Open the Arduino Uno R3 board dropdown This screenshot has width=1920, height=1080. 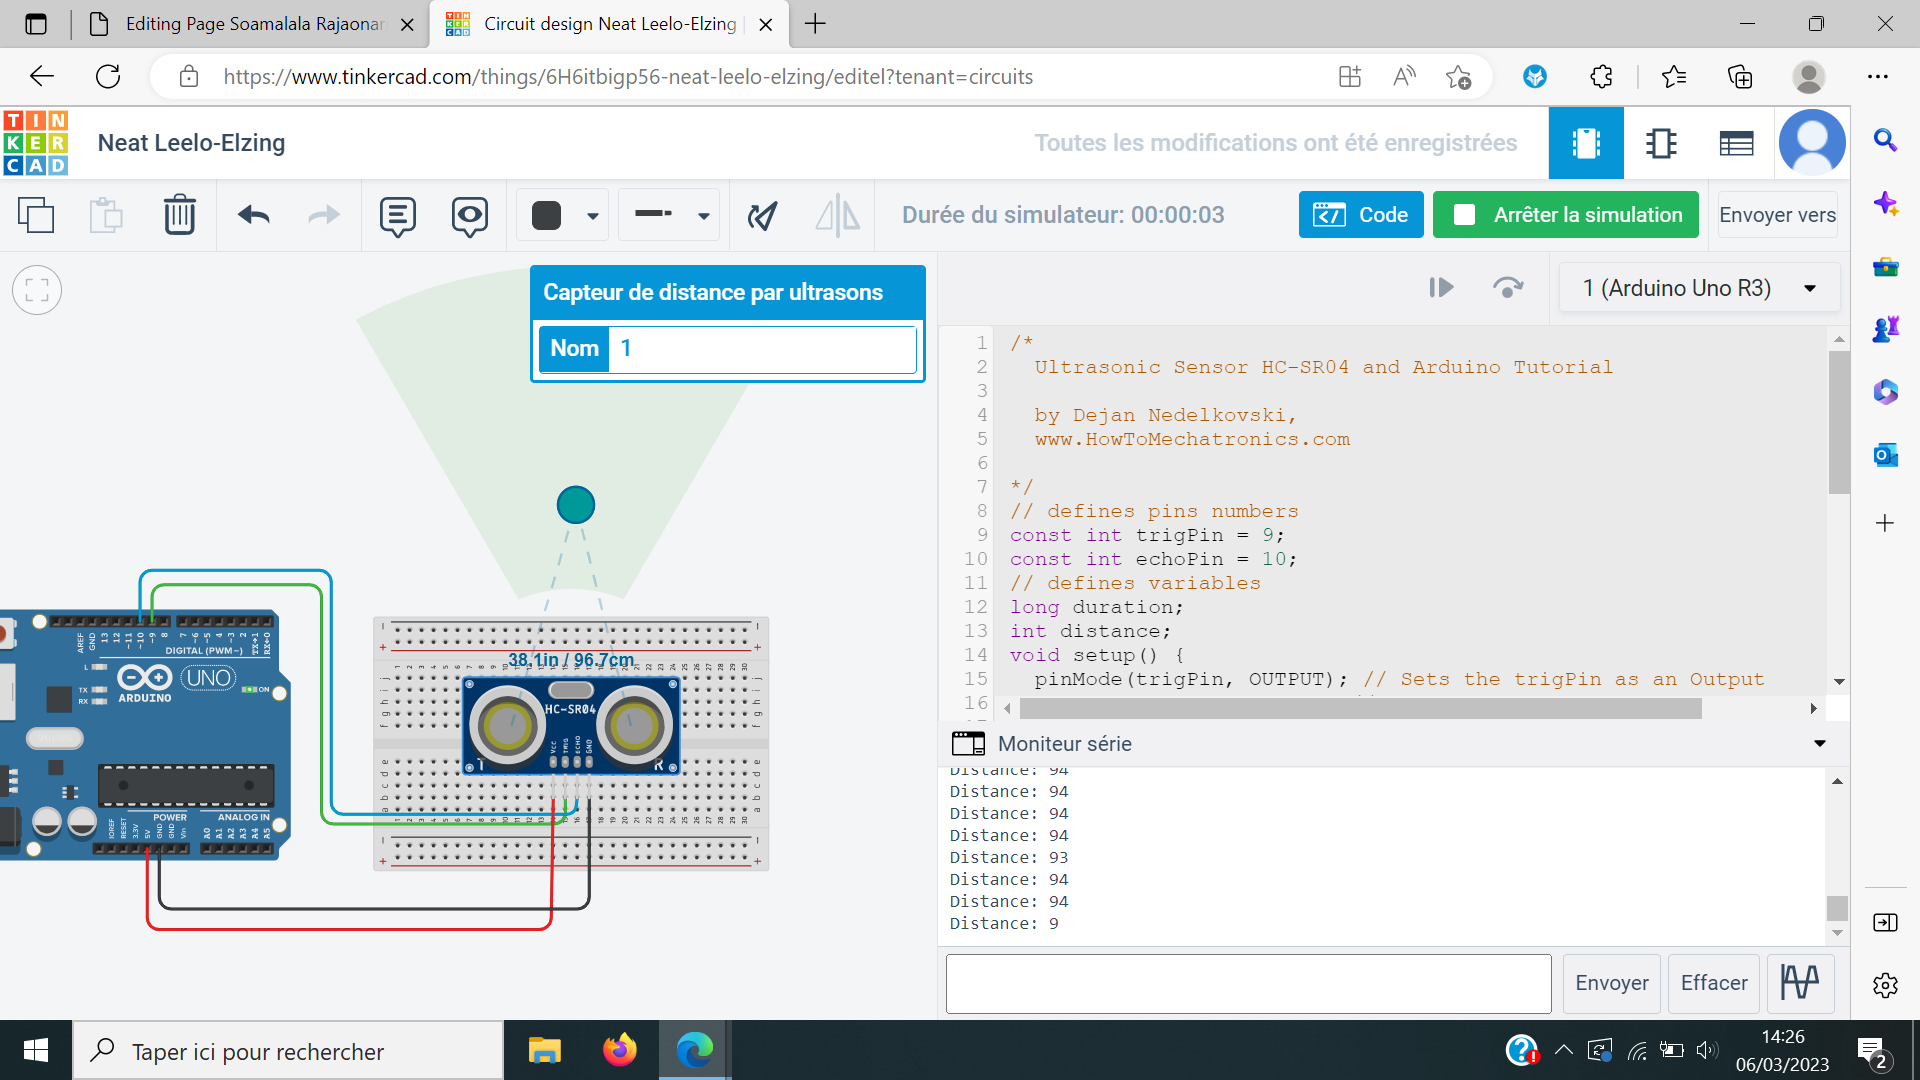click(1699, 288)
